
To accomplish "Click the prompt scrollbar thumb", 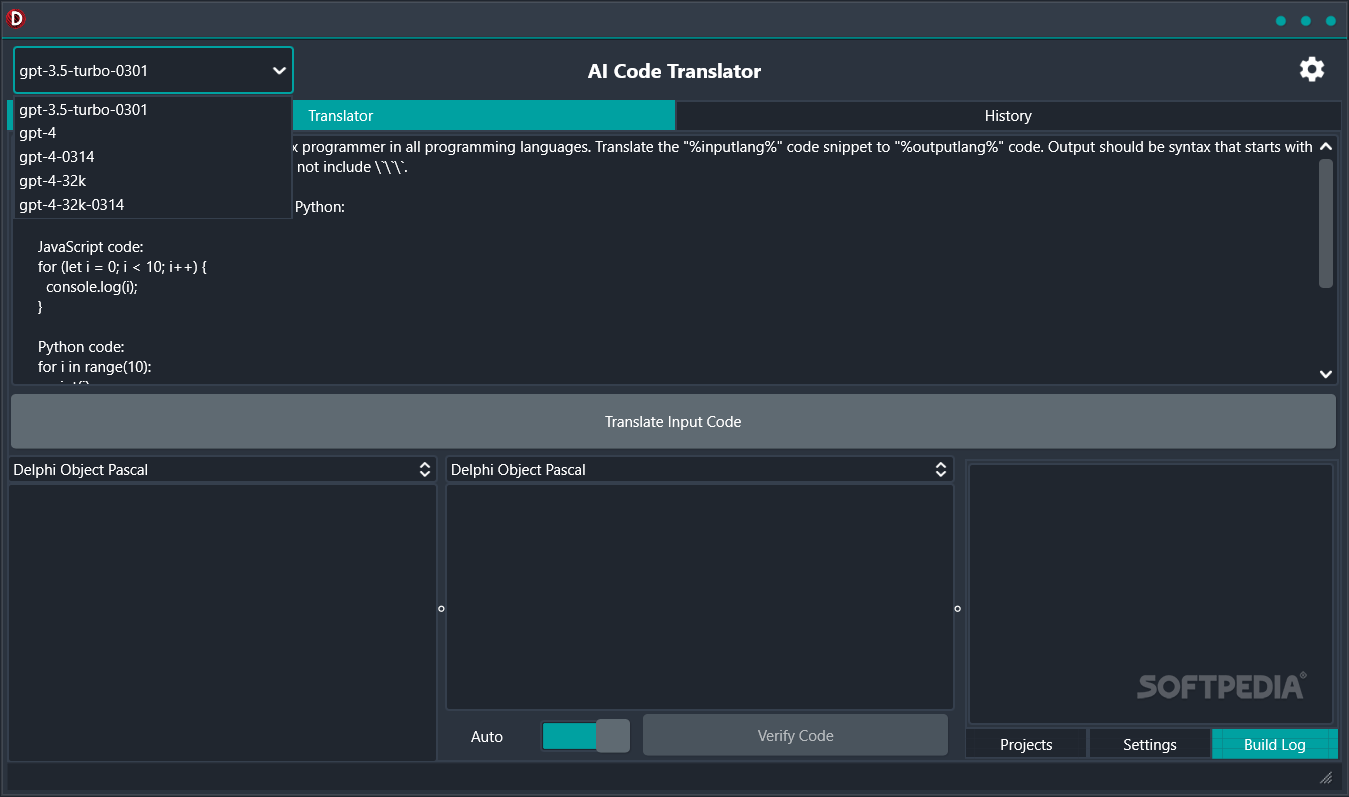I will (x=1326, y=224).
